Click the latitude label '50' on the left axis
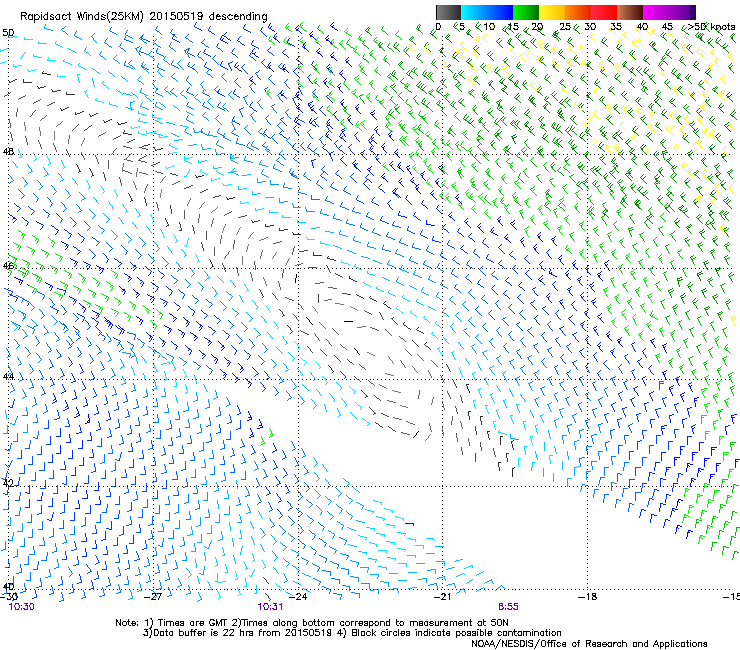This screenshot has height=650, width=740. click(x=8, y=33)
